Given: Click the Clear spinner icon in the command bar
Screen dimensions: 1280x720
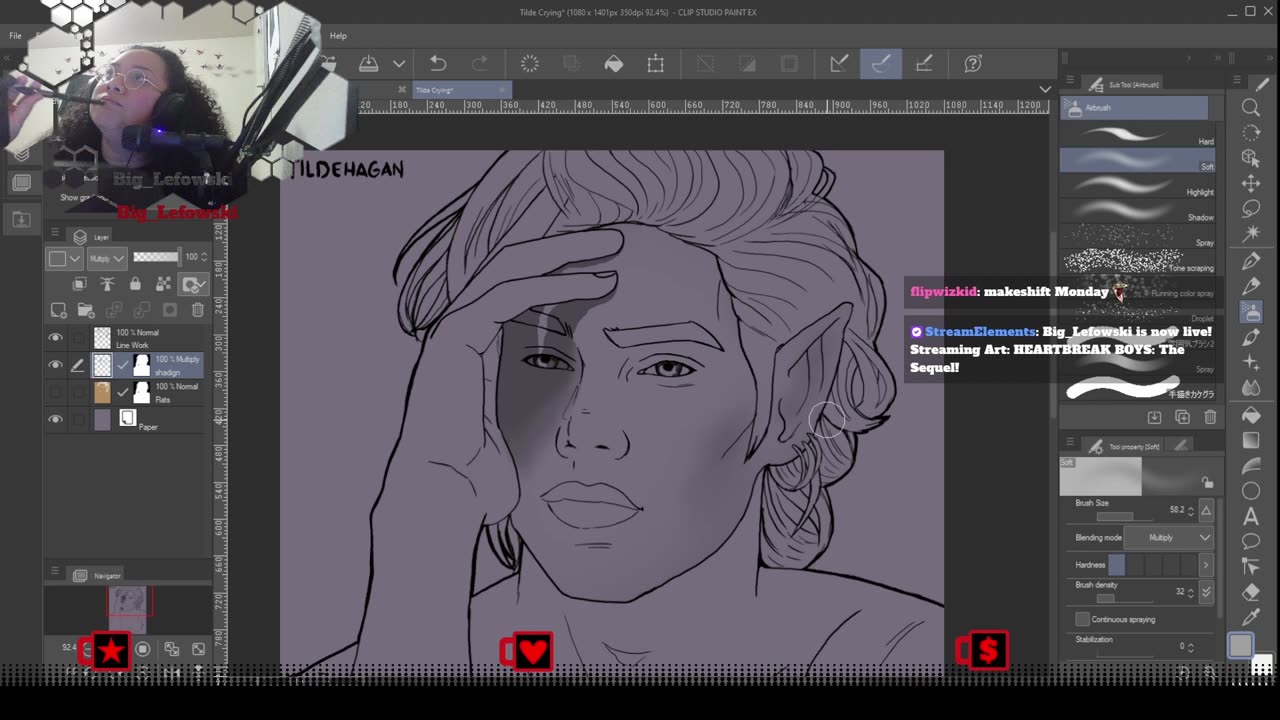Looking at the screenshot, I should 530,64.
